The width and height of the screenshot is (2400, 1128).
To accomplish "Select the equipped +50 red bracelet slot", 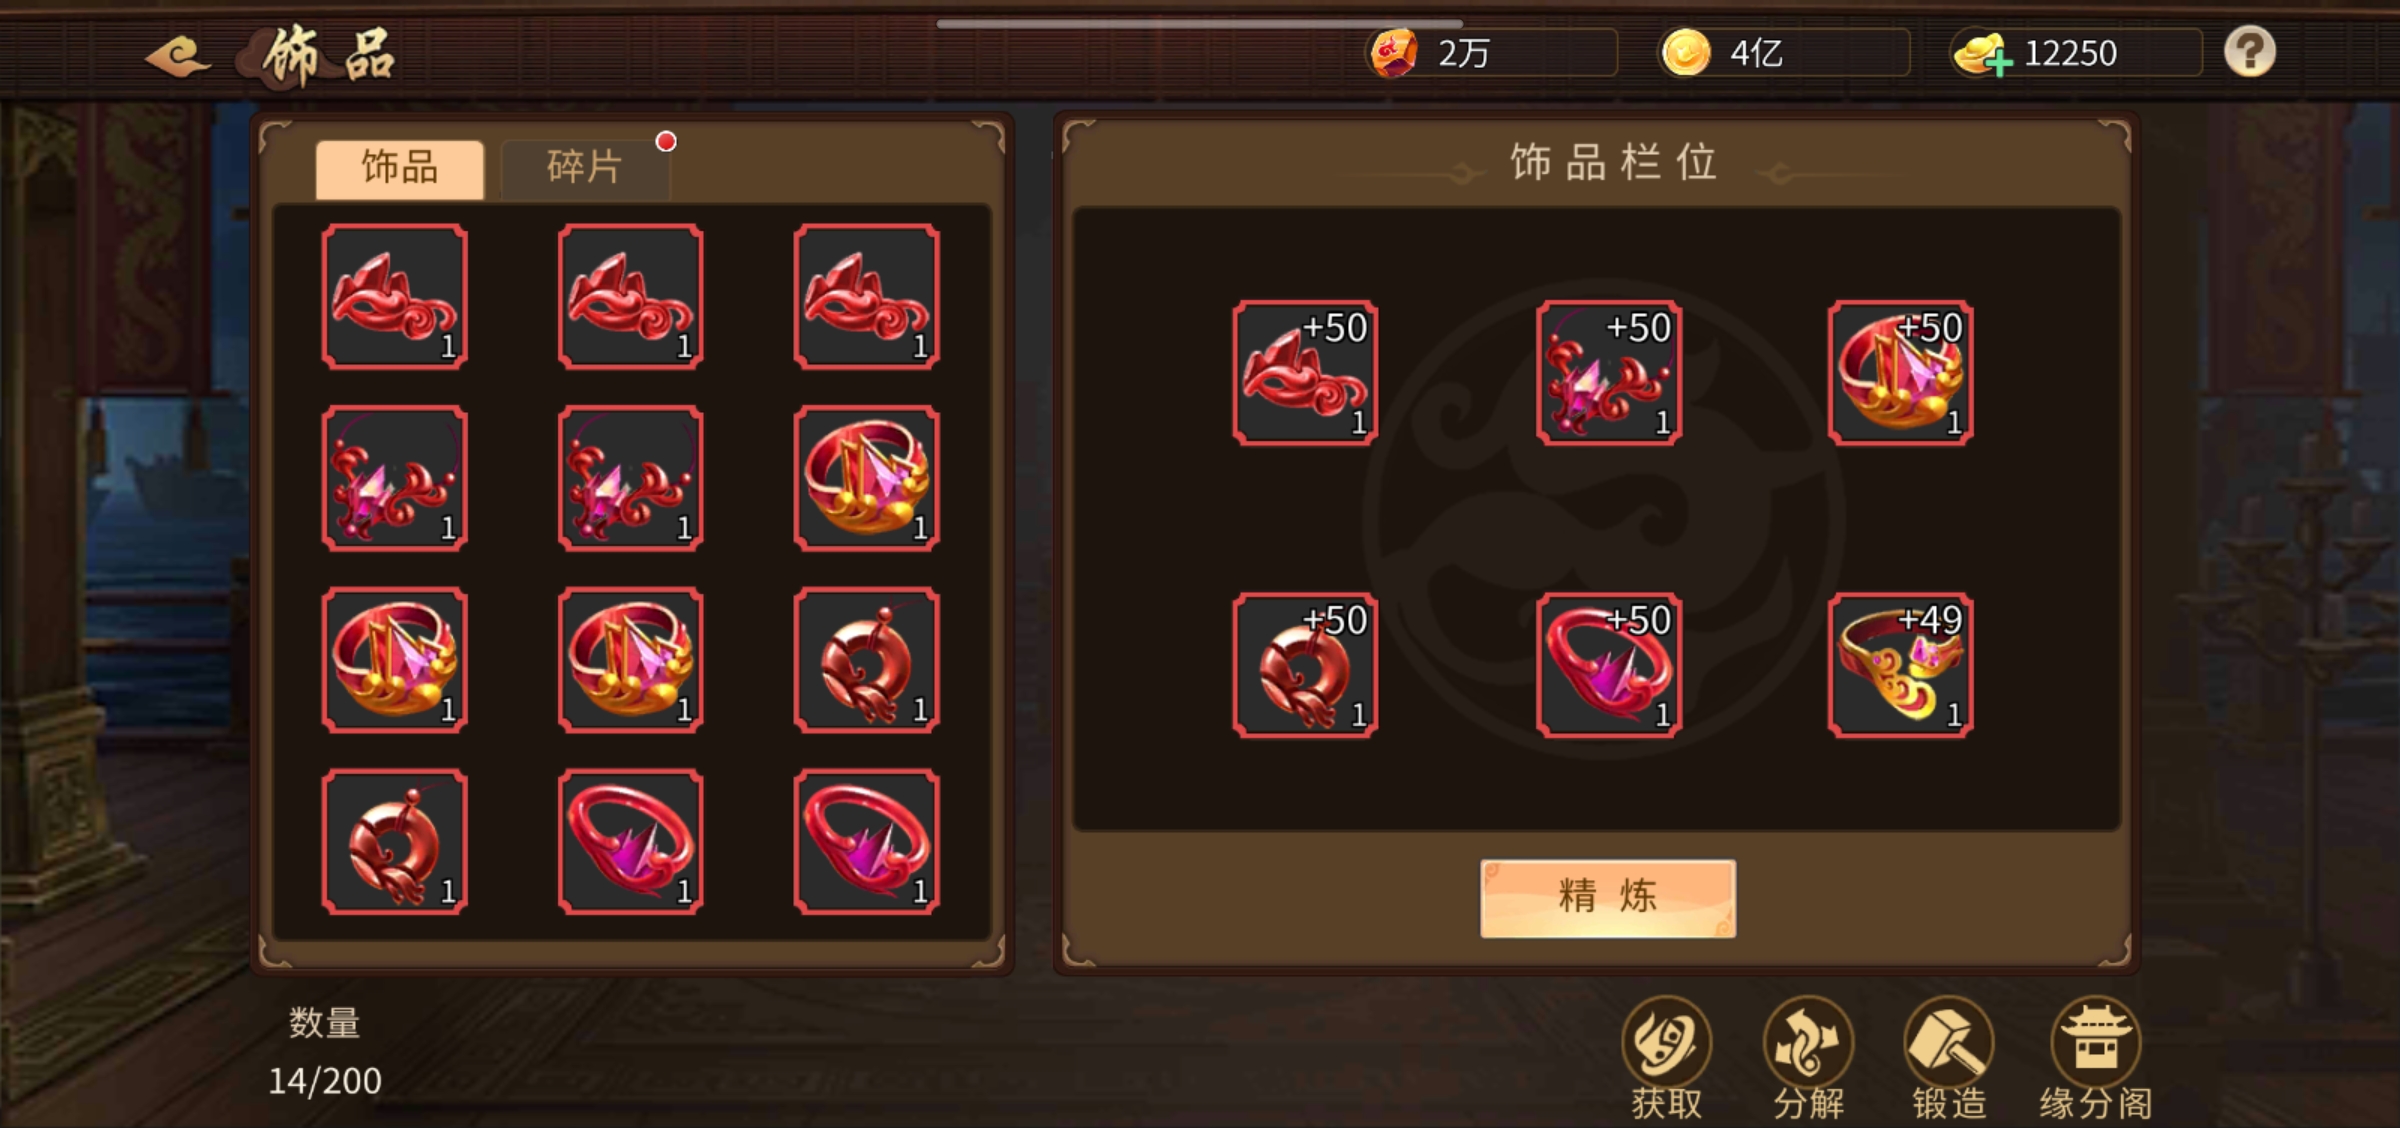I will coord(1609,665).
